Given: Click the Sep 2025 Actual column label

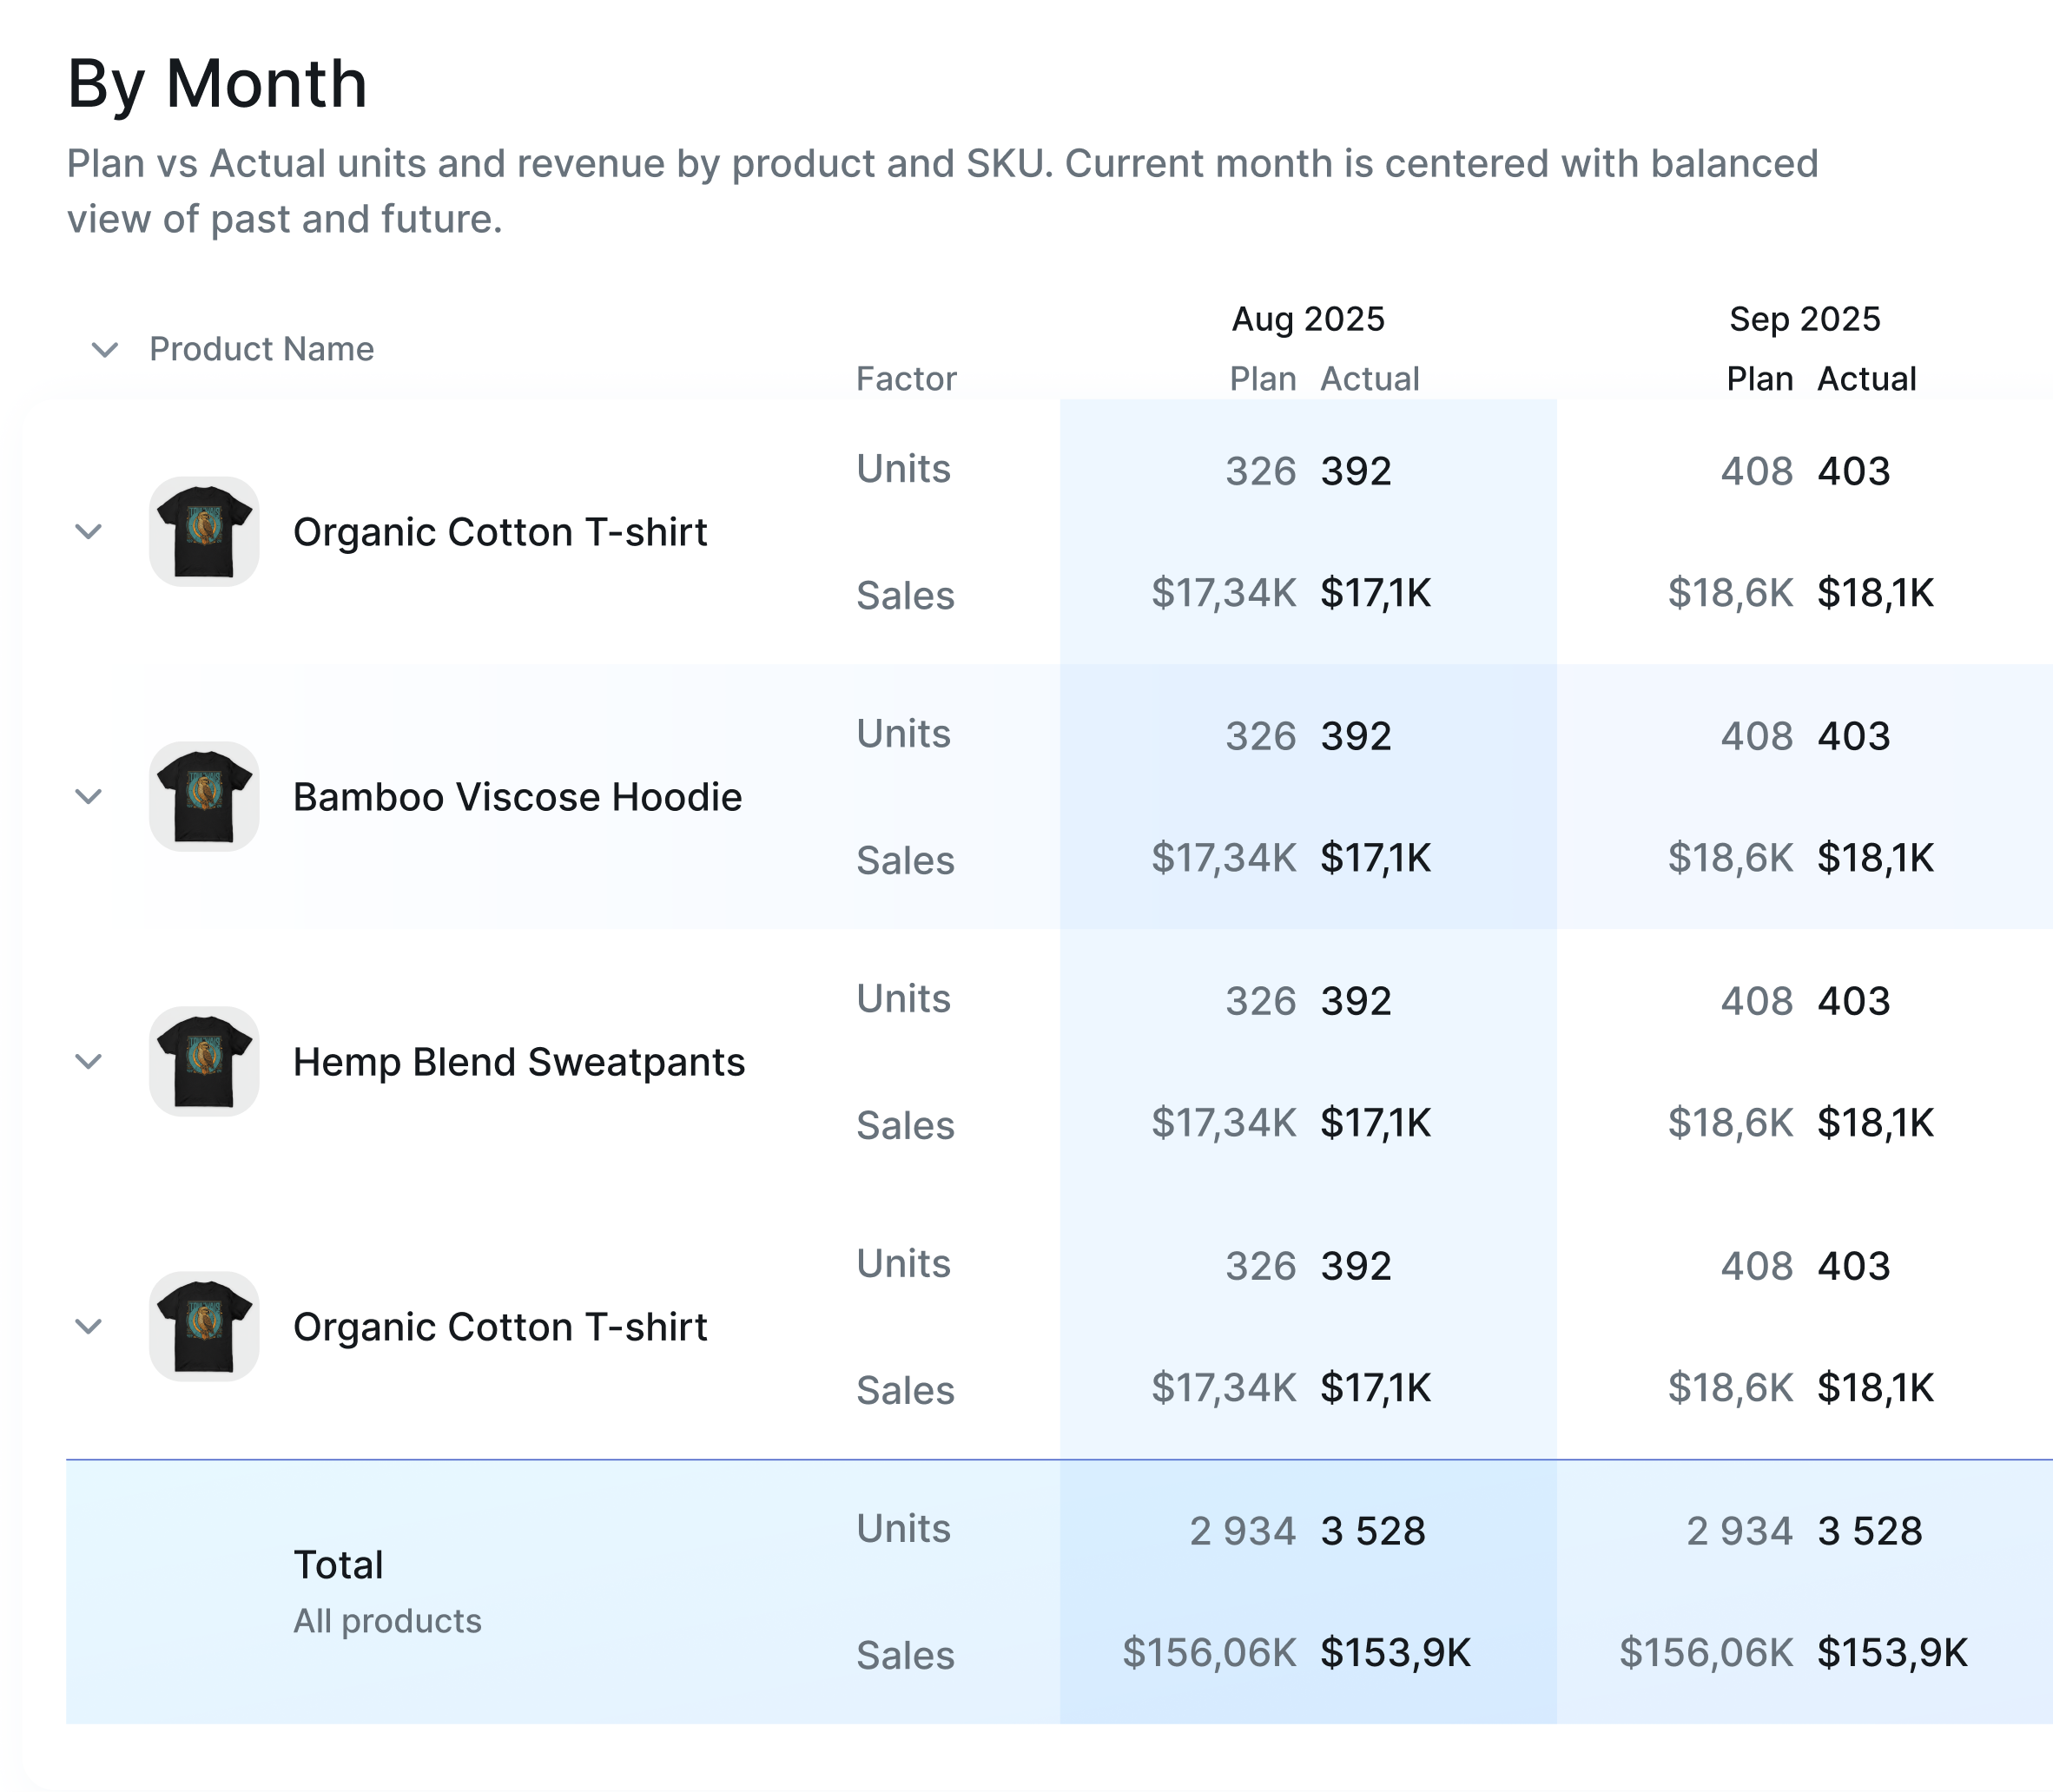Looking at the screenshot, I should pos(1866,379).
